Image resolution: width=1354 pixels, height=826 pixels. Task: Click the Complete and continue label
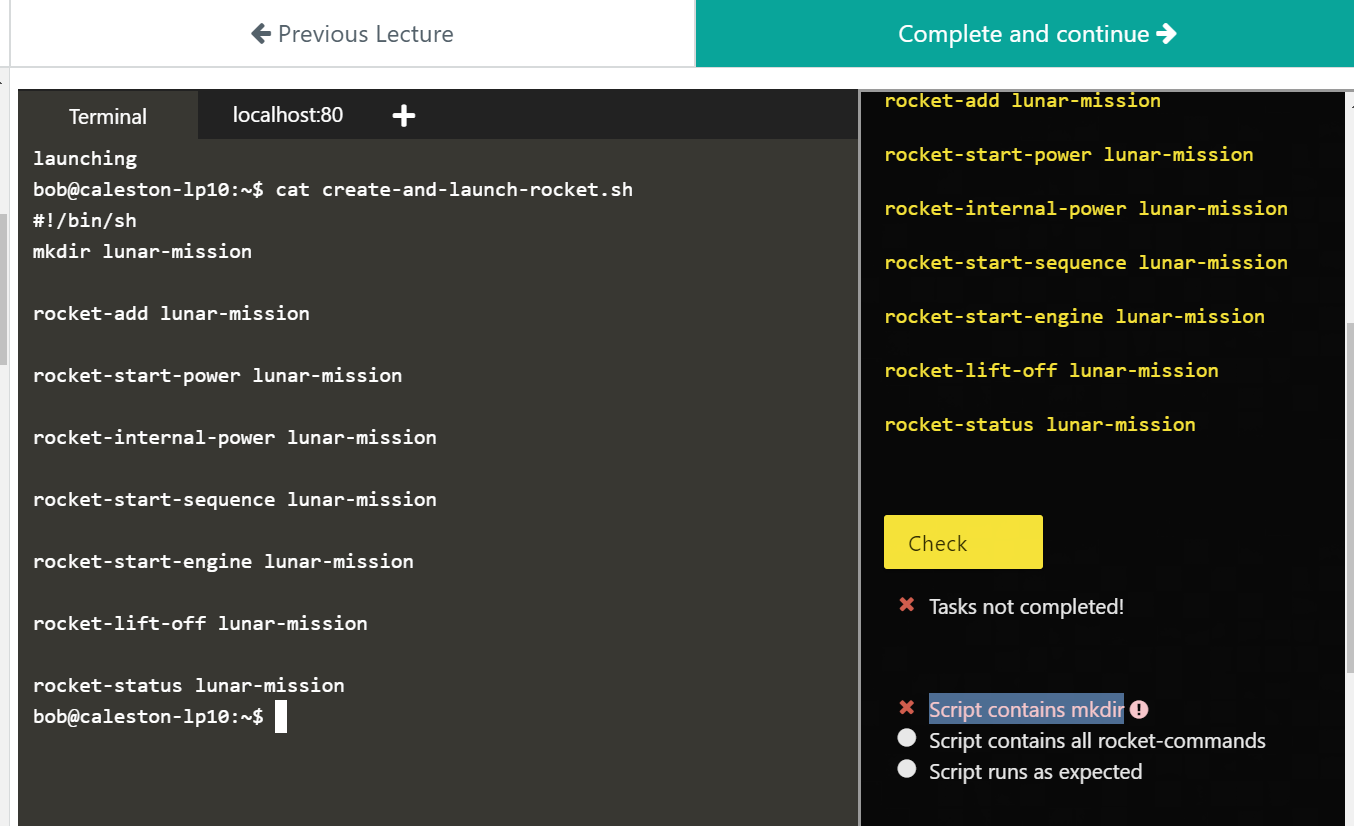click(1023, 34)
